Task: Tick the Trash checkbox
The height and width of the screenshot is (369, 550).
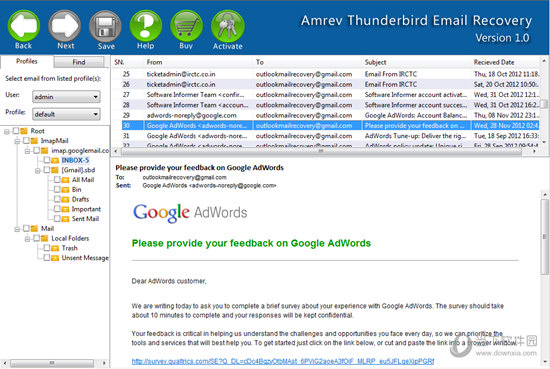Action: (47, 248)
